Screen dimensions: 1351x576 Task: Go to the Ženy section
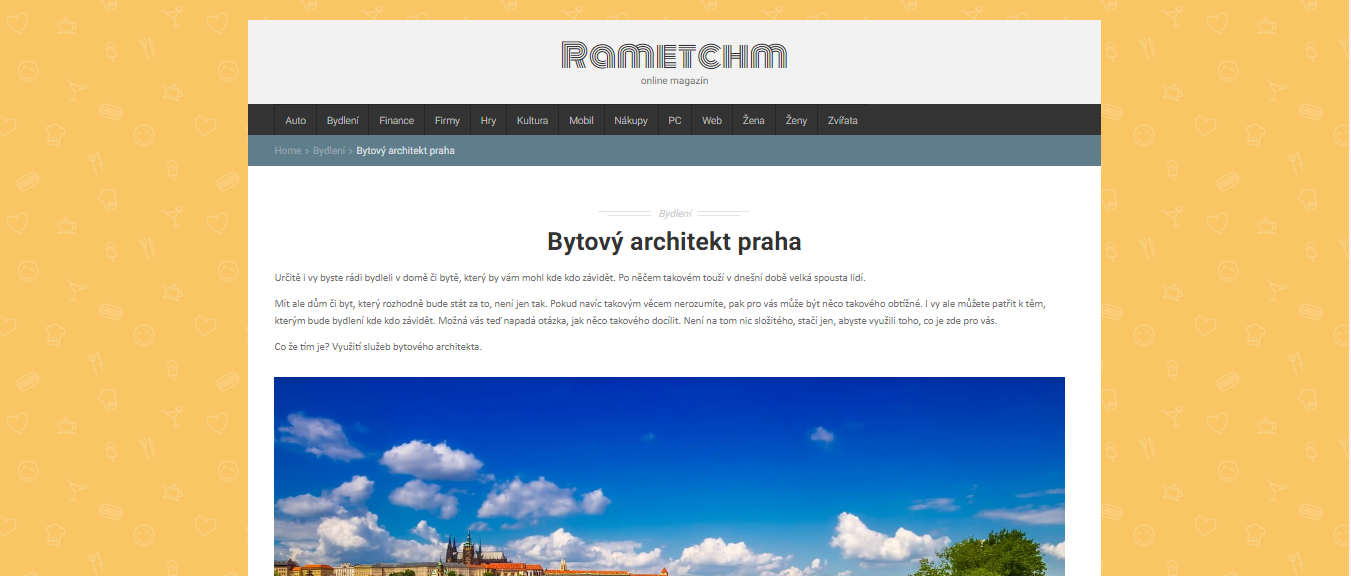796,120
